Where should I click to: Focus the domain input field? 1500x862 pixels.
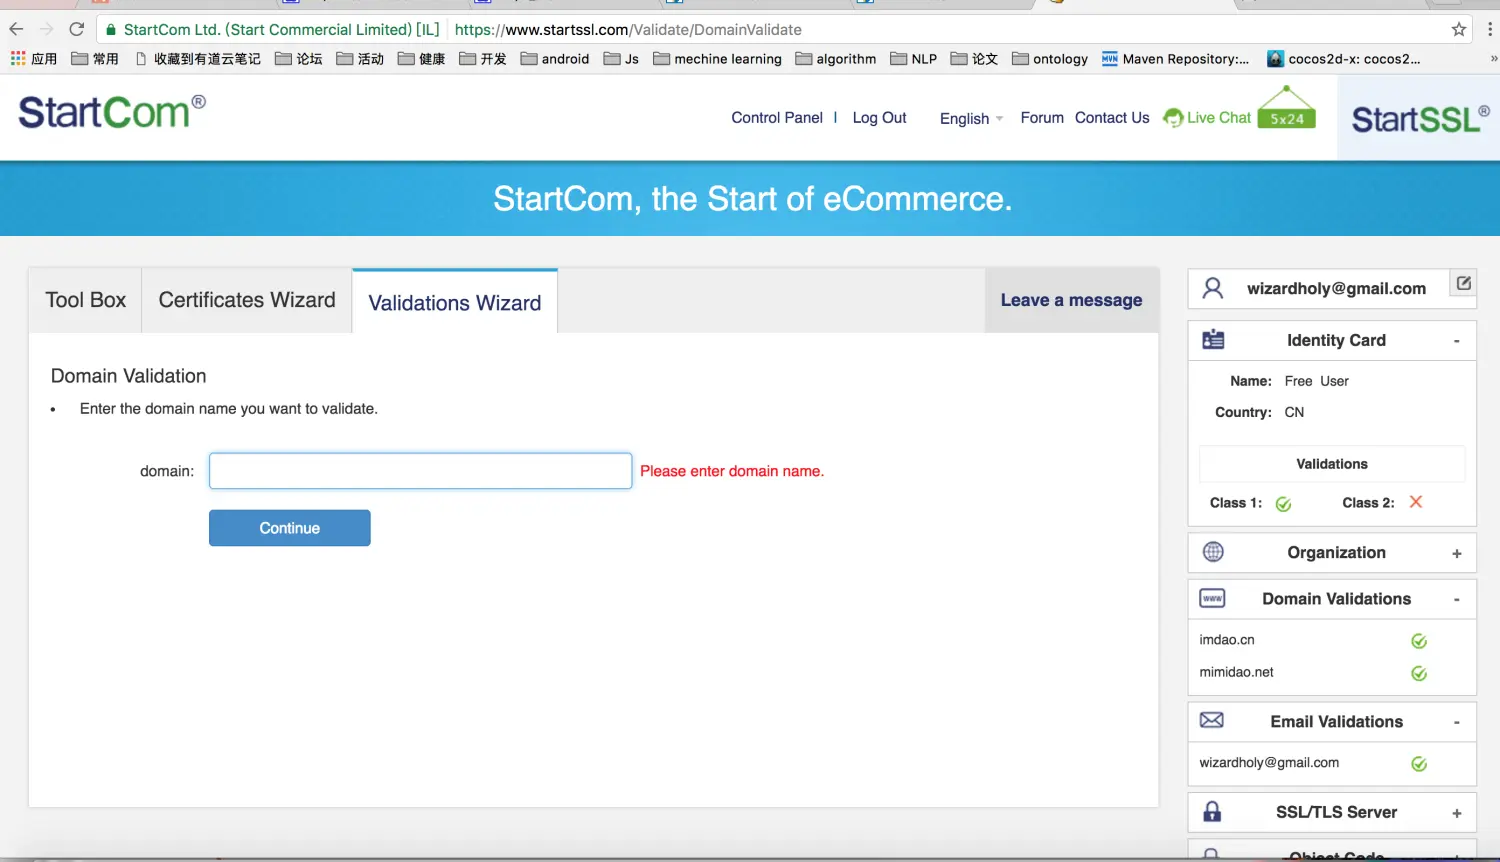pos(420,471)
